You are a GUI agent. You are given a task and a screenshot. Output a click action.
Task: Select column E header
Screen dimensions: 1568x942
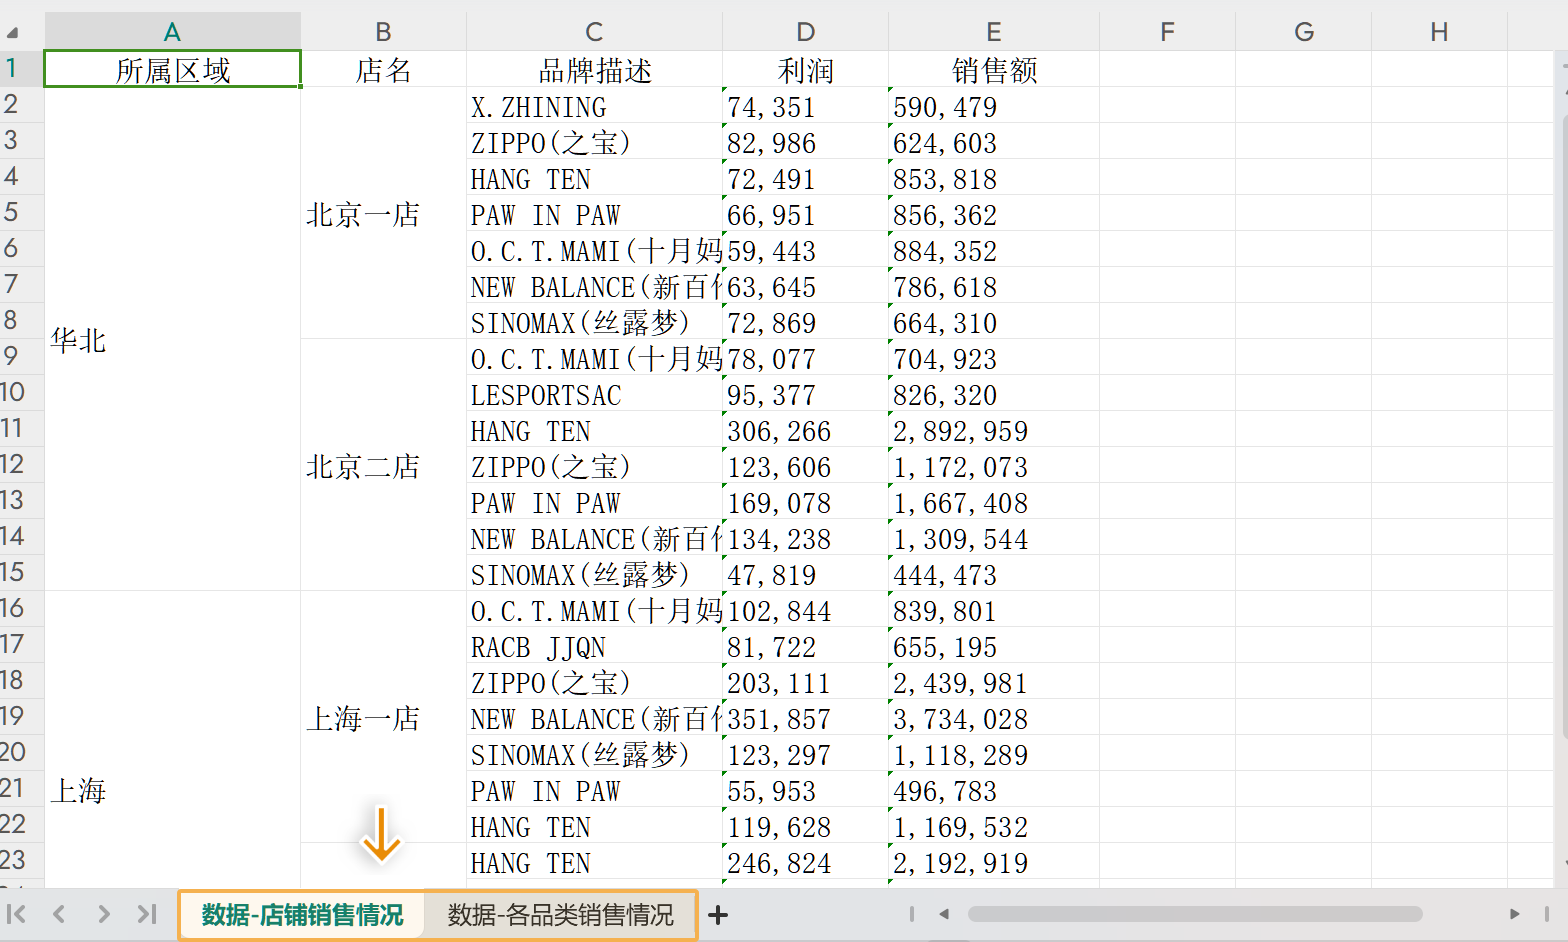(993, 32)
